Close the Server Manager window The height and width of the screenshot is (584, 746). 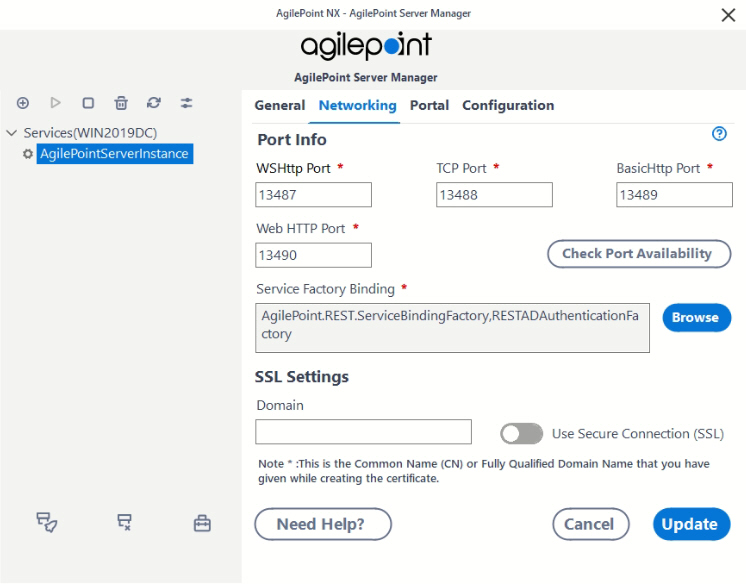pos(728,15)
